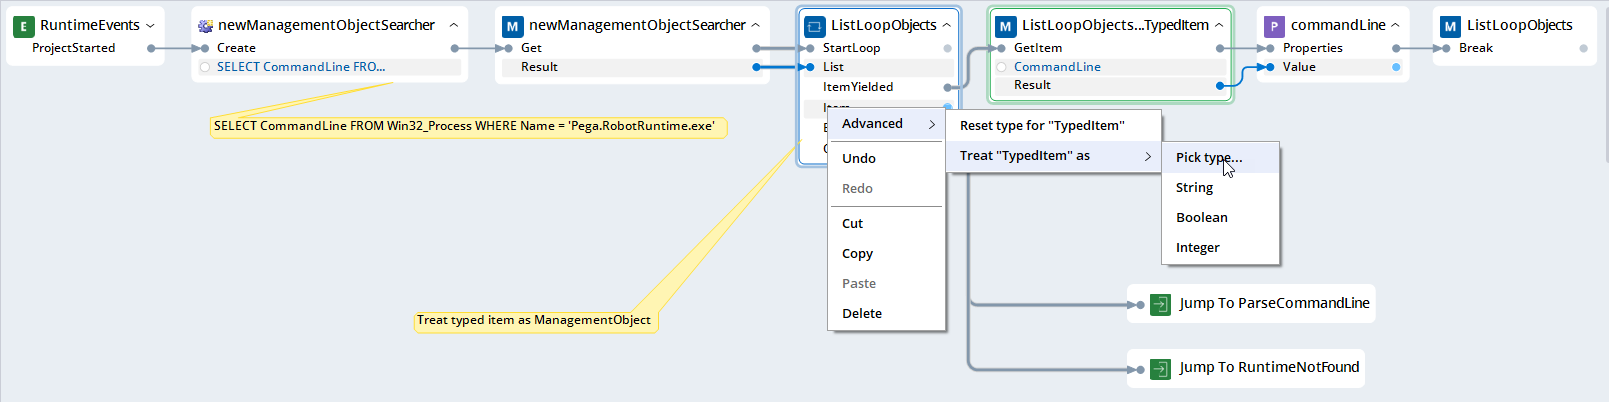Choose Paste from the context menu

[886, 283]
